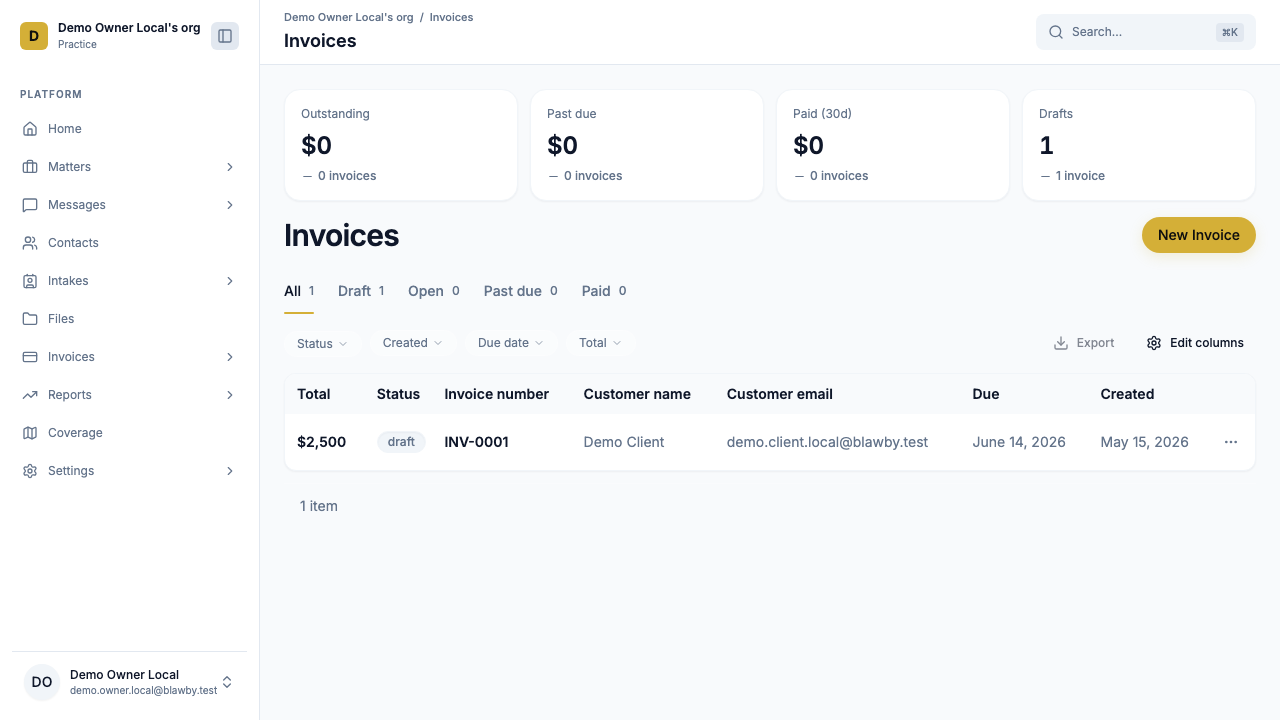This screenshot has width=1280, height=720.
Task: Click customer name Demo Client
Action: click(x=624, y=442)
